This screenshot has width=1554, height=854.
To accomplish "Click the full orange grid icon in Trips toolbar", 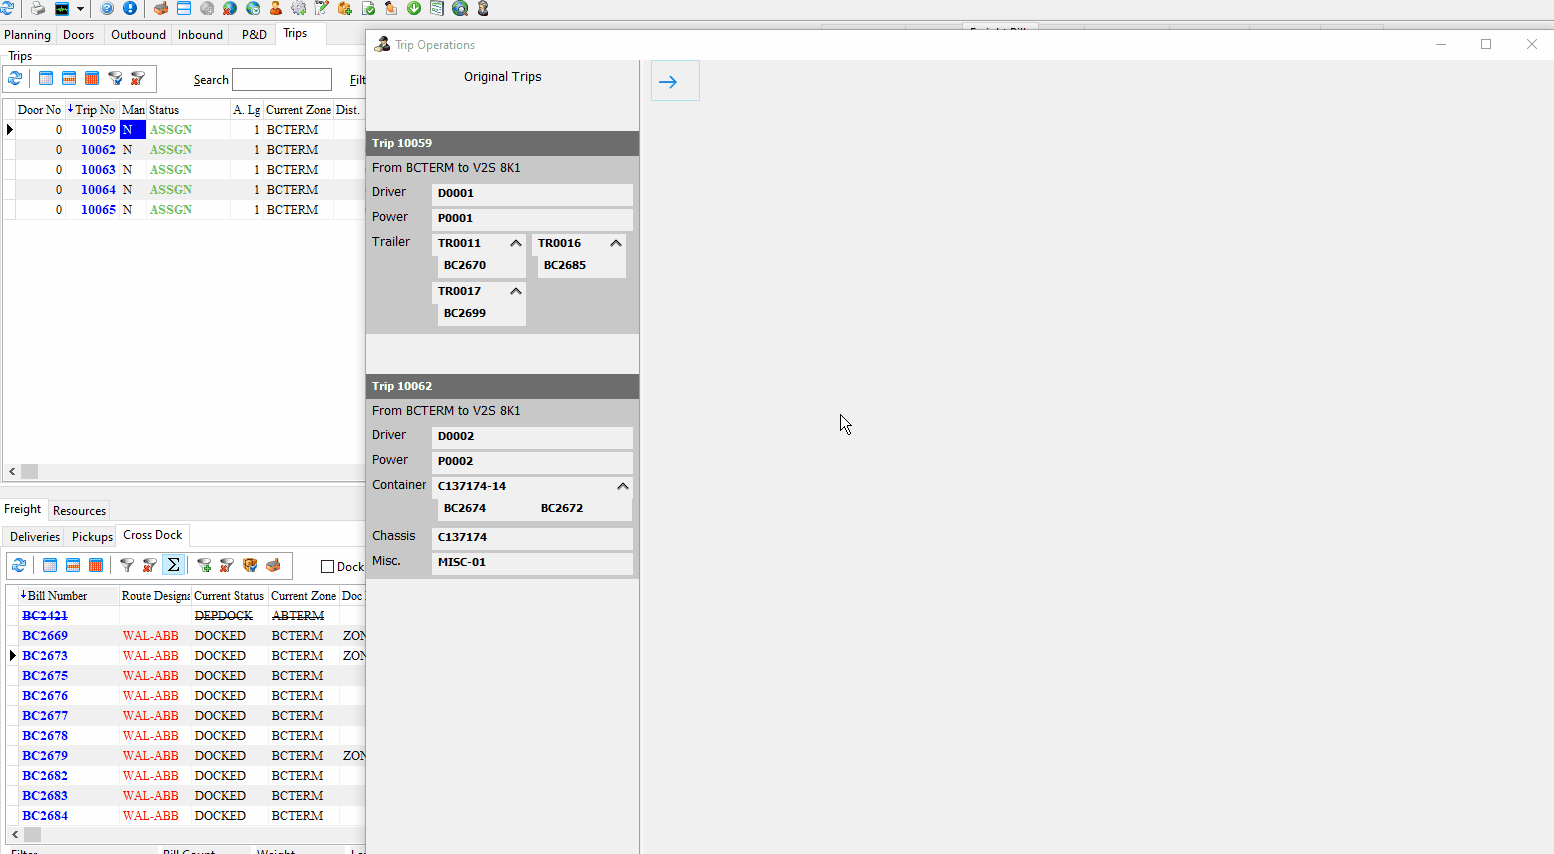I will tap(92, 78).
